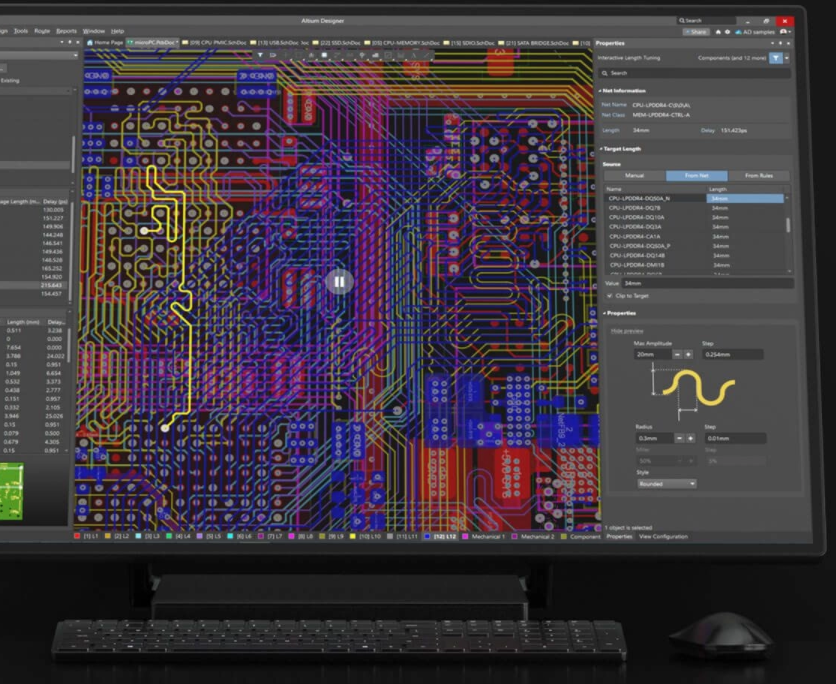Open the Reports menu
The width and height of the screenshot is (836, 684).
click(x=67, y=31)
